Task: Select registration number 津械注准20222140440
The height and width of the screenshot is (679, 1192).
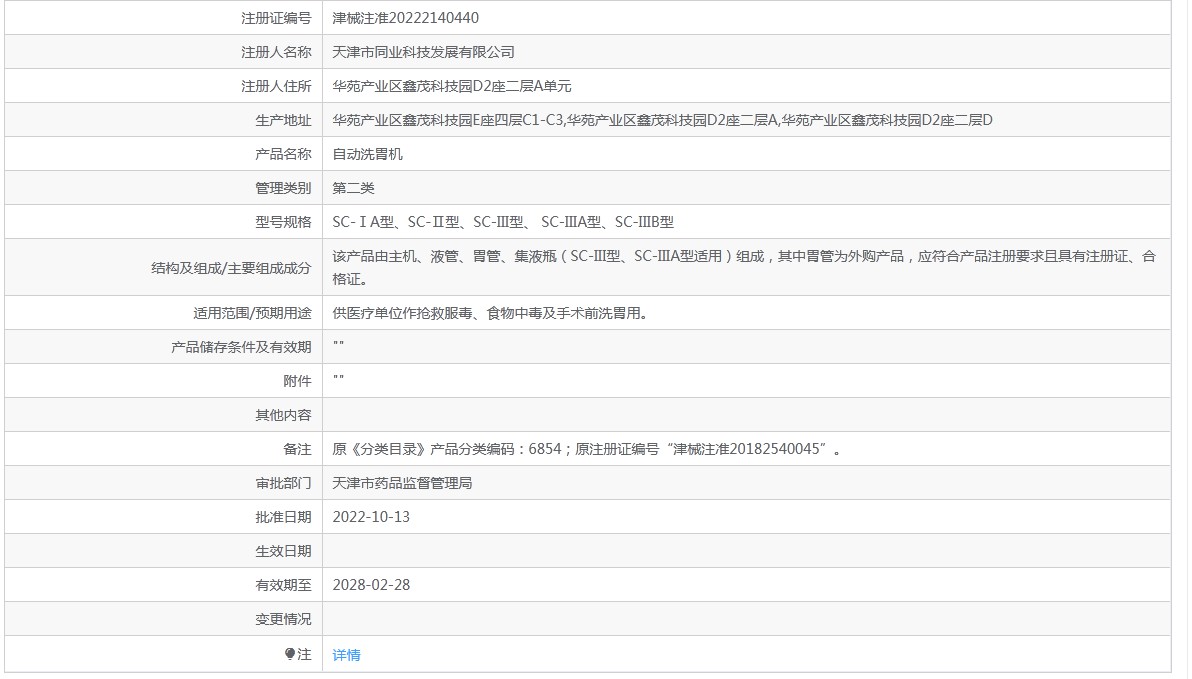Action: point(405,17)
